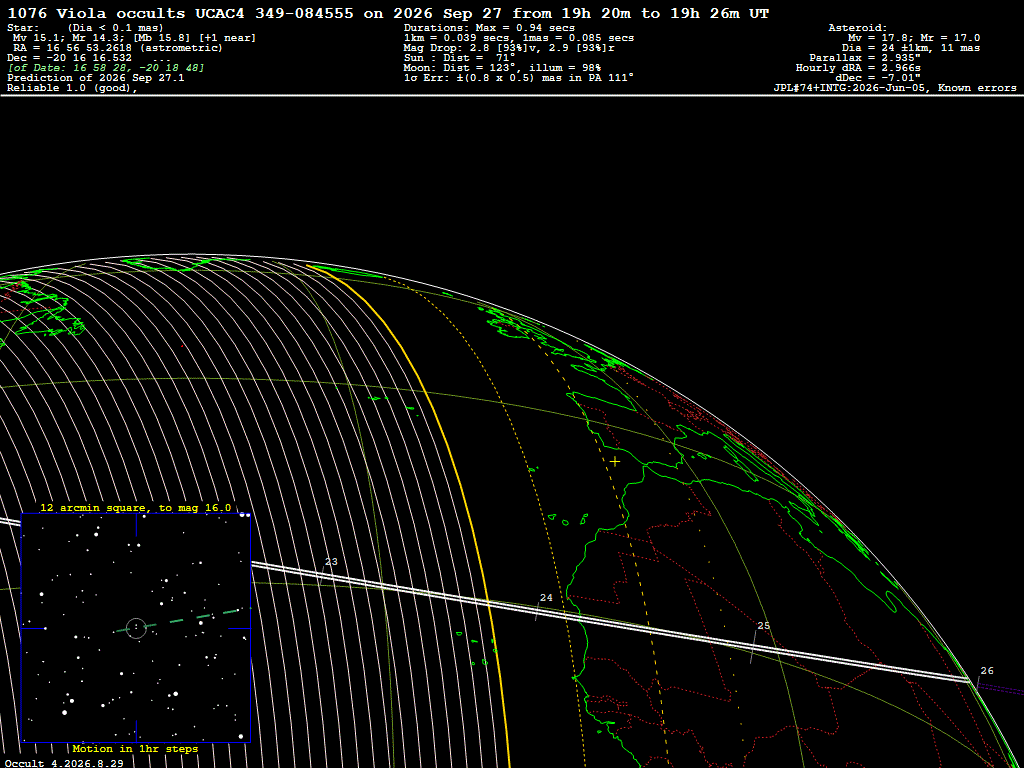Click the 24 minute time marker
Viewport: 1024px width, 768px height.
(x=547, y=598)
